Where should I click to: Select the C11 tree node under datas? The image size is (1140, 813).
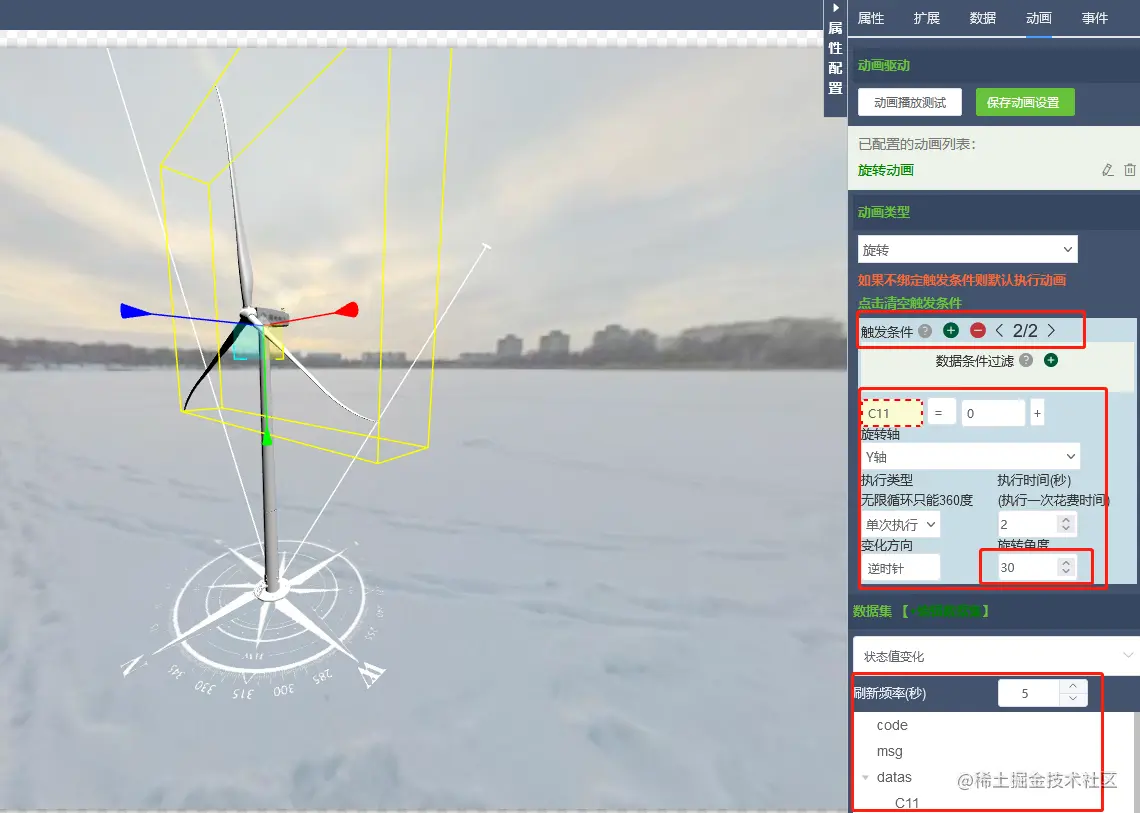coord(907,803)
